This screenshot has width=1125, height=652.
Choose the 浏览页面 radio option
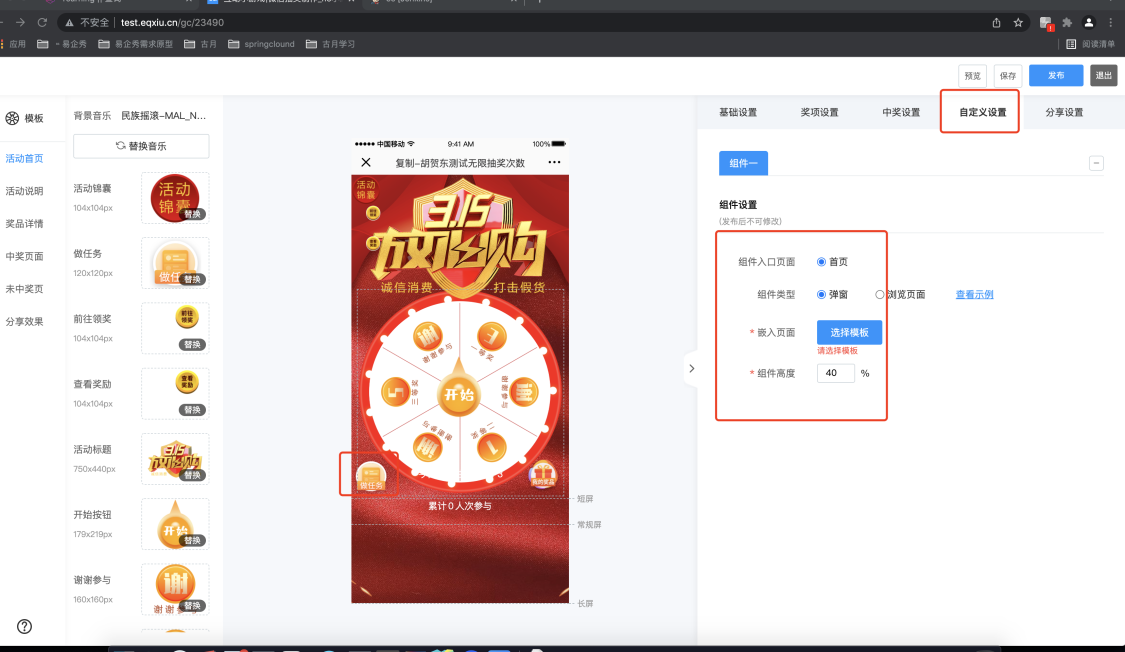coord(880,295)
